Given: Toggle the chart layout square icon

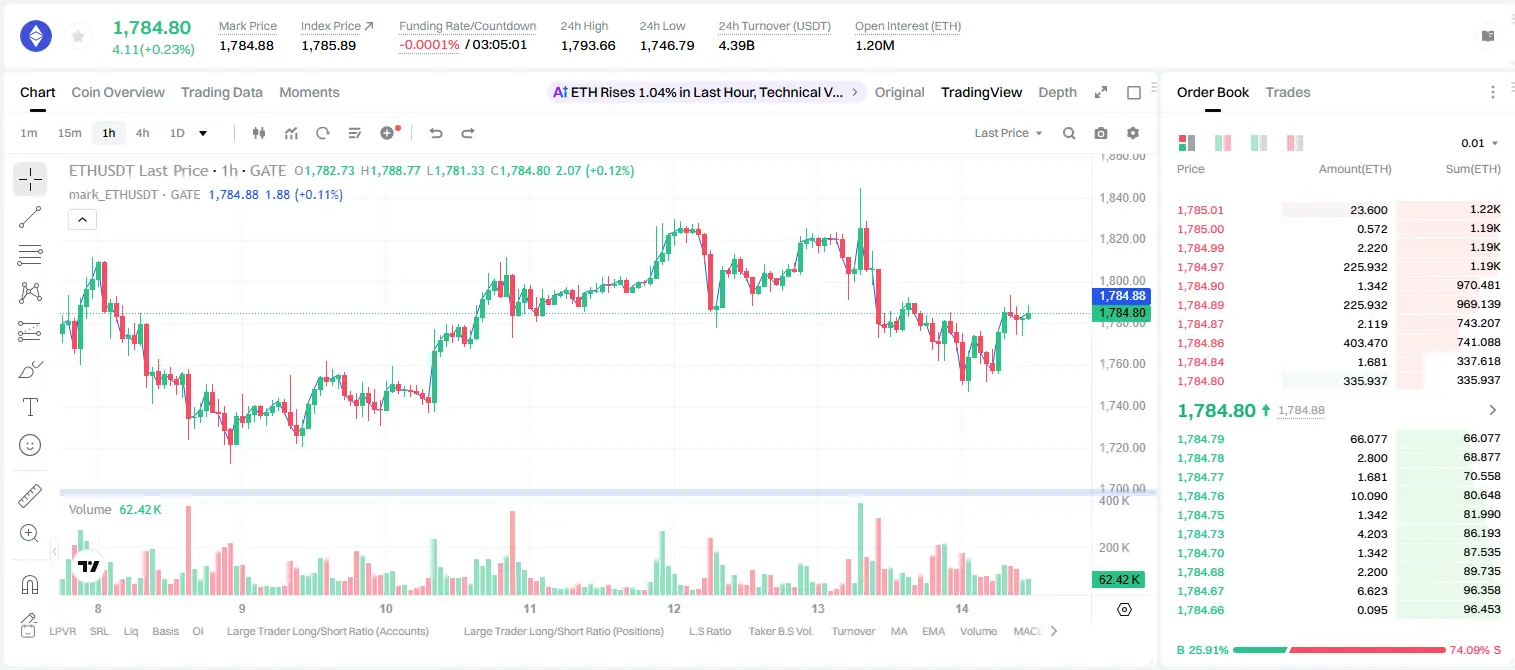Looking at the screenshot, I should (1134, 92).
